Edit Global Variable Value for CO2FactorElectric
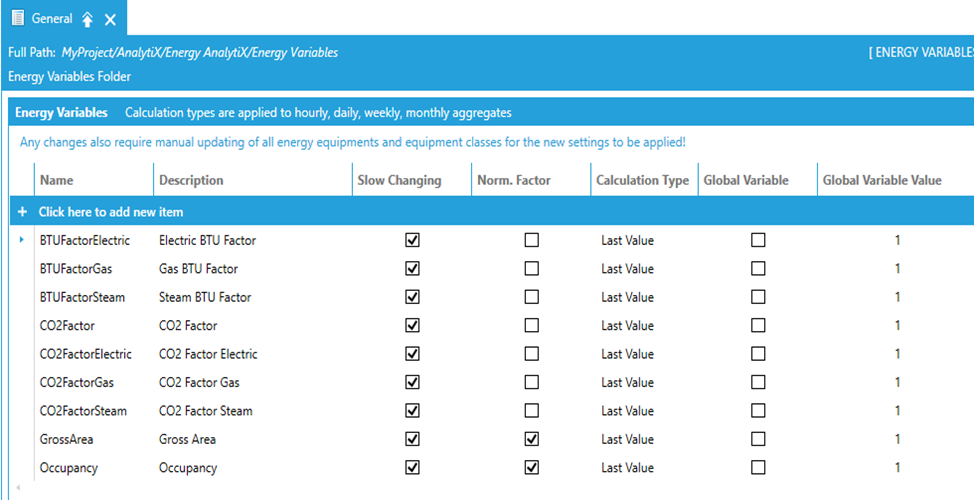The width and height of the screenshot is (974, 500). [x=897, y=354]
